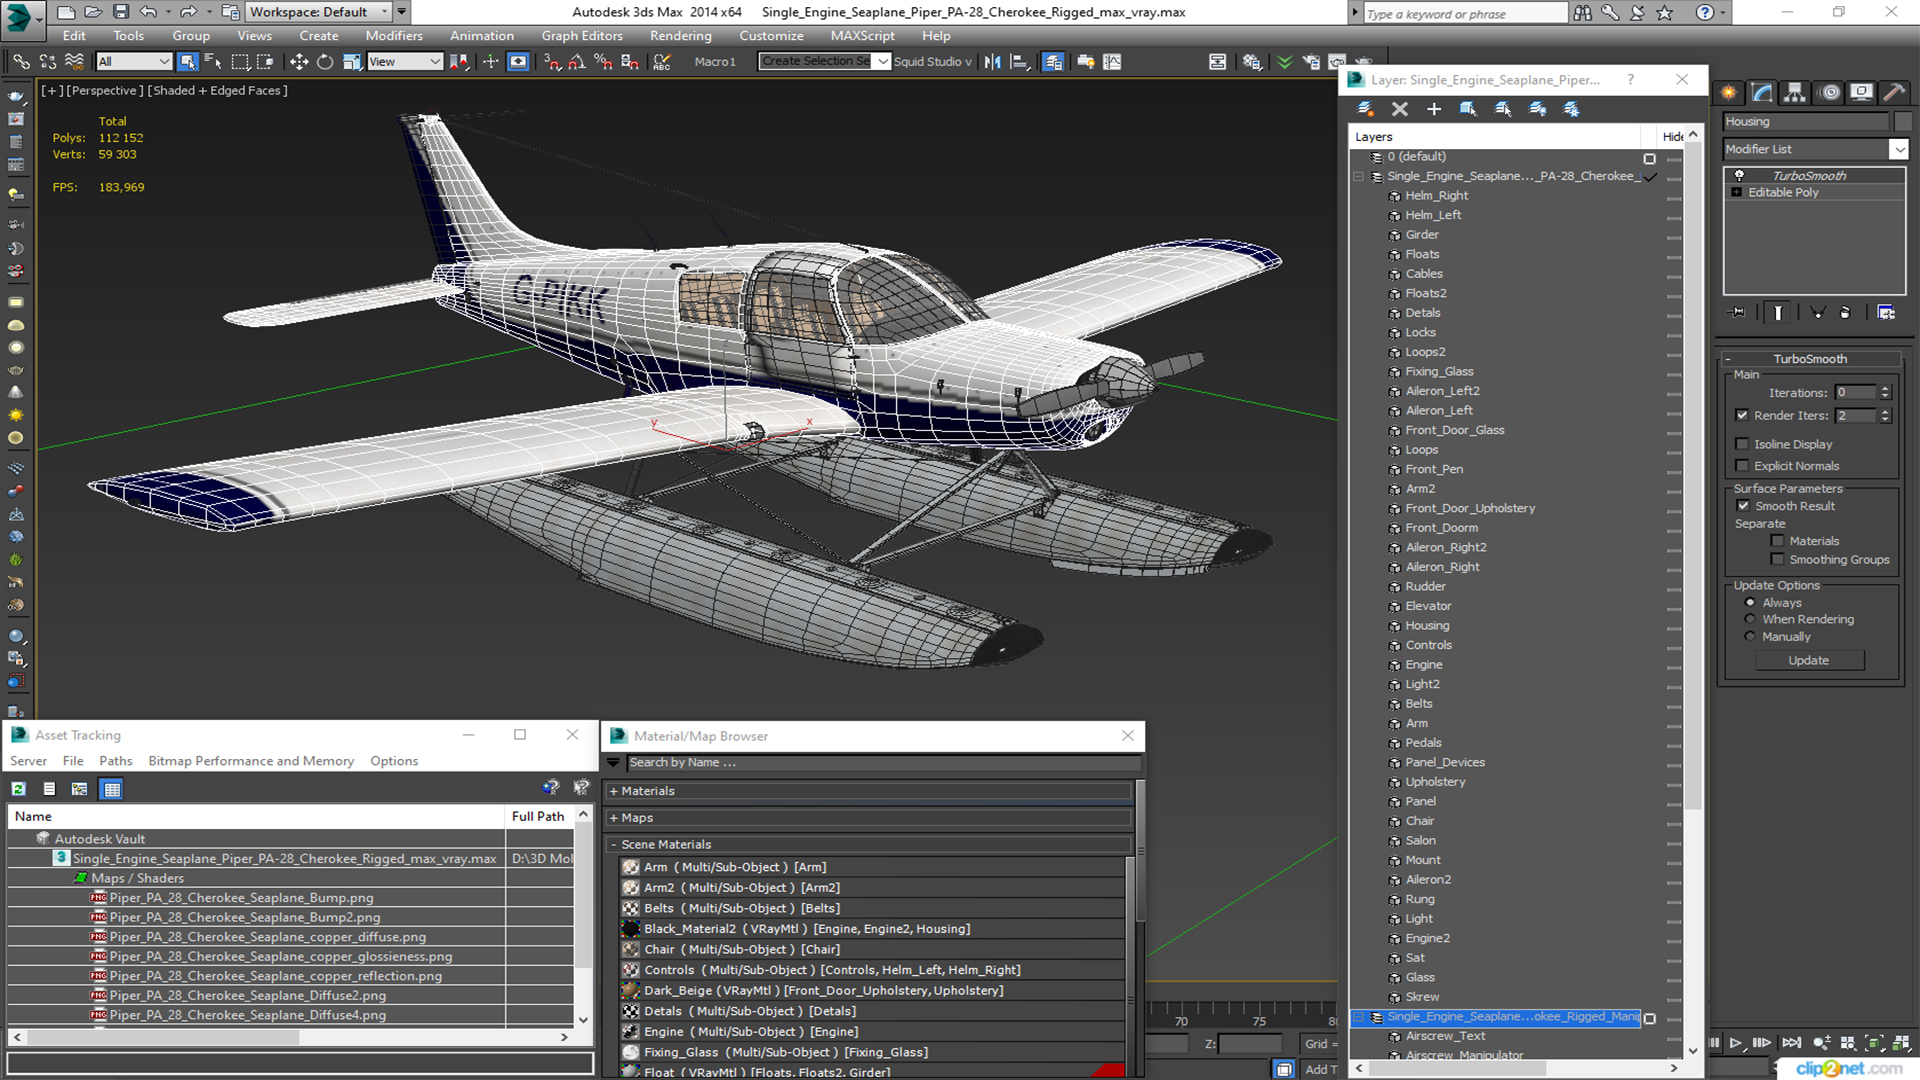Open the Workspace Default dropdown
This screenshot has width=1920, height=1080.
(x=384, y=12)
